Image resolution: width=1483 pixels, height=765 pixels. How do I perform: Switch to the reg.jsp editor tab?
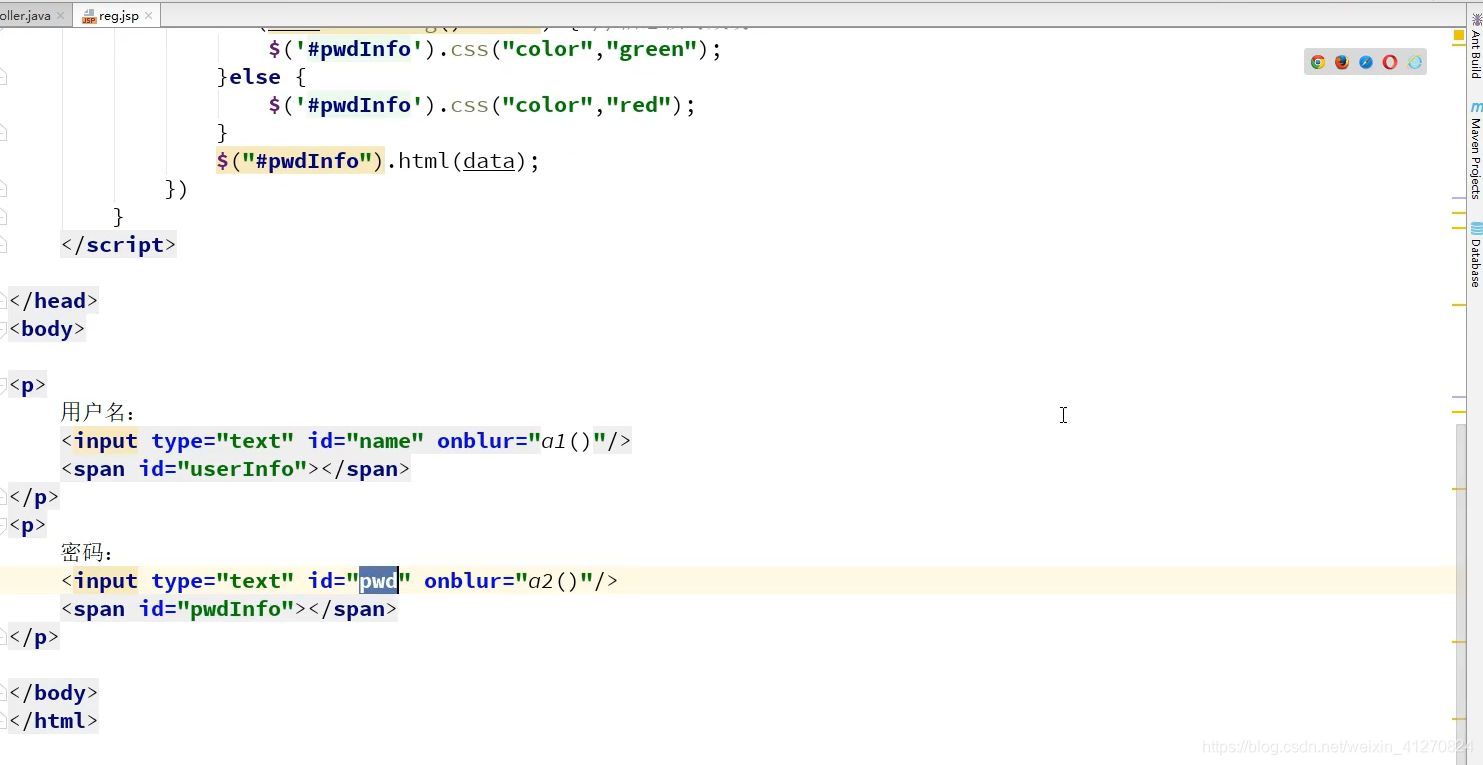[118, 16]
